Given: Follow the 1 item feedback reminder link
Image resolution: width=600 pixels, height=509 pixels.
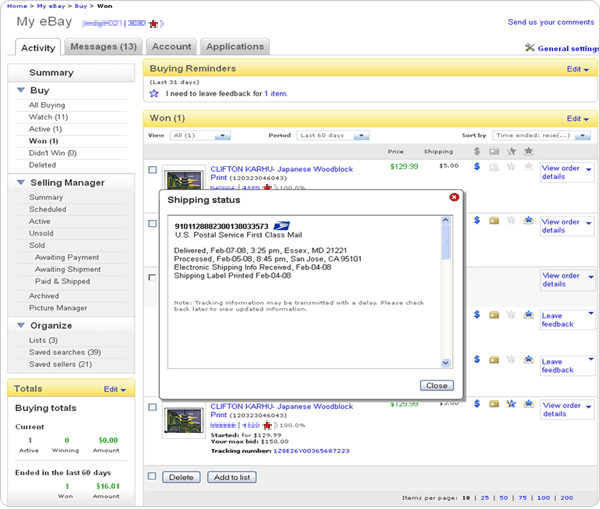Looking at the screenshot, I should [x=276, y=94].
